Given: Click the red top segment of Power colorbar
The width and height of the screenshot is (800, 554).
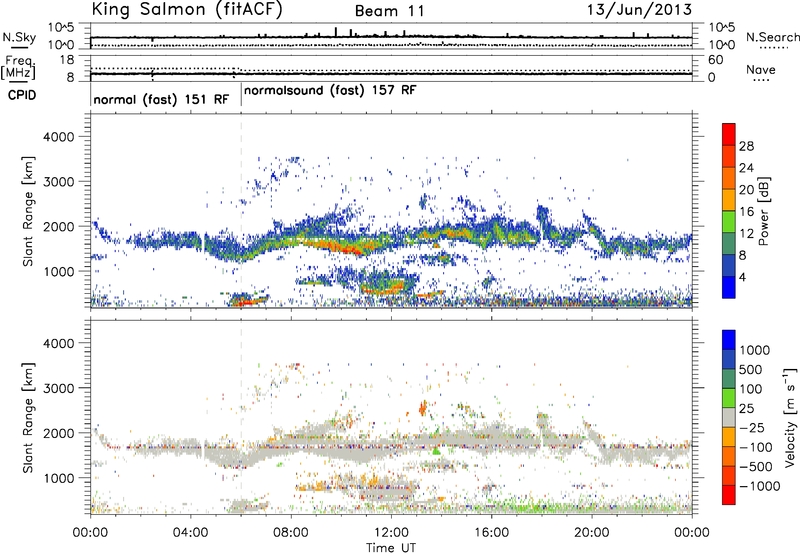Looking at the screenshot, I should pos(729,135).
